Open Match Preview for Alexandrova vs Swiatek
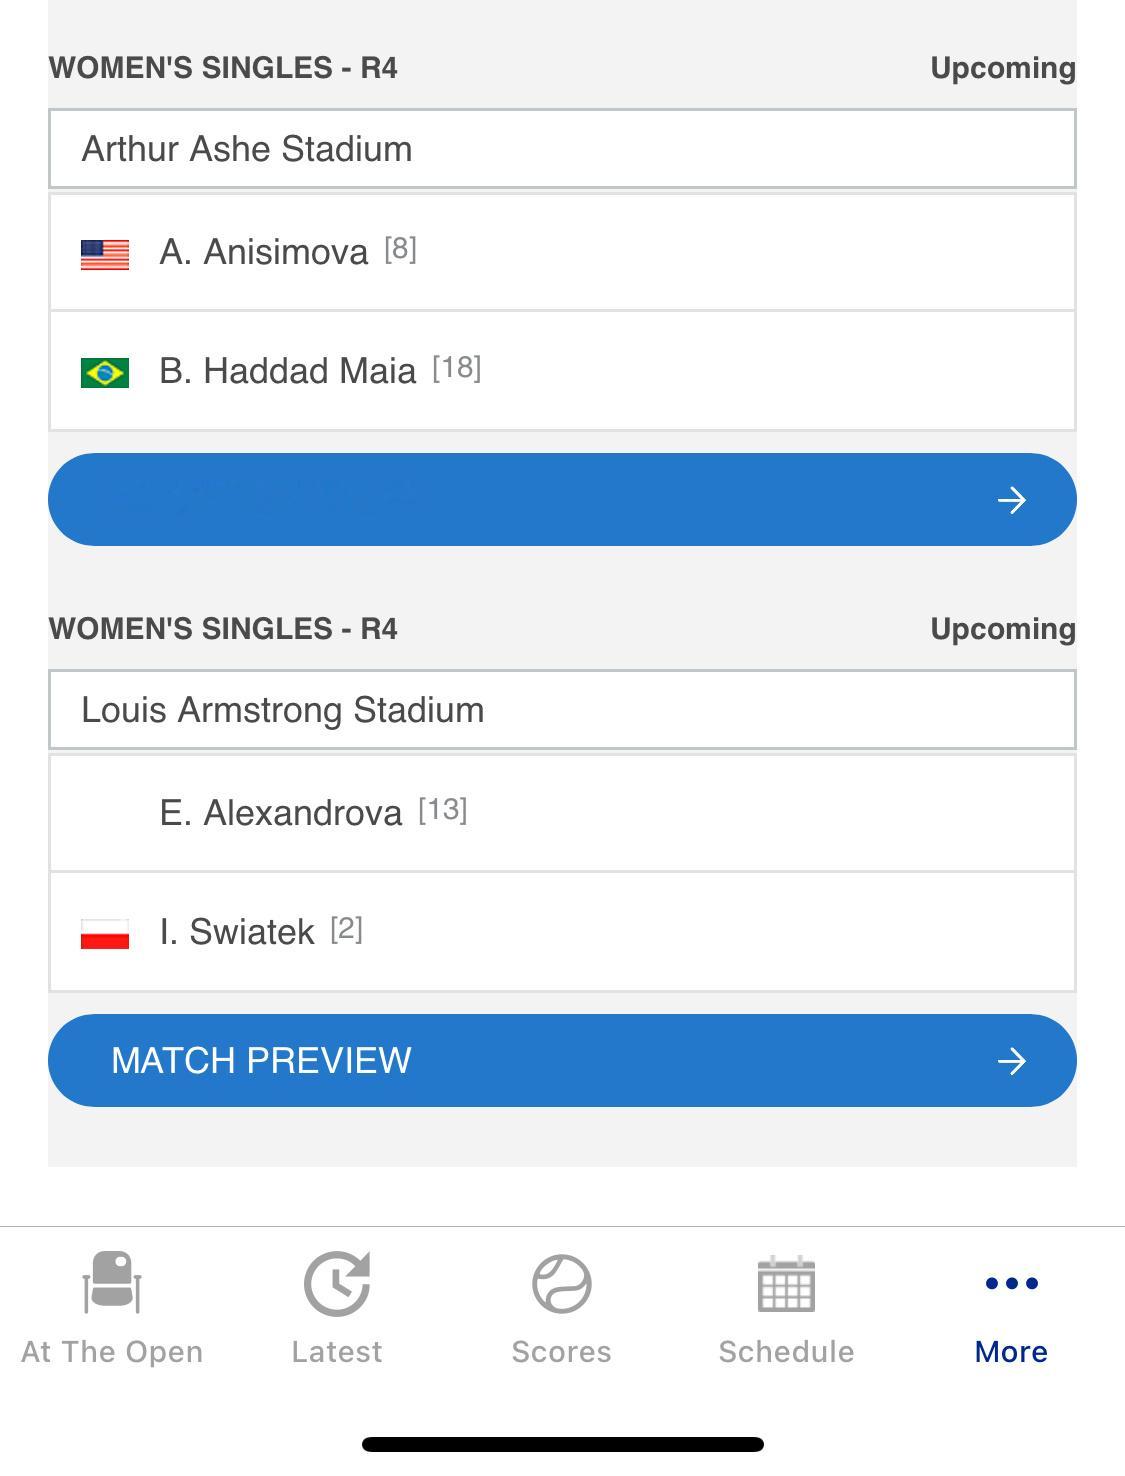Viewport: 1125px width, 1476px height. click(x=562, y=1060)
